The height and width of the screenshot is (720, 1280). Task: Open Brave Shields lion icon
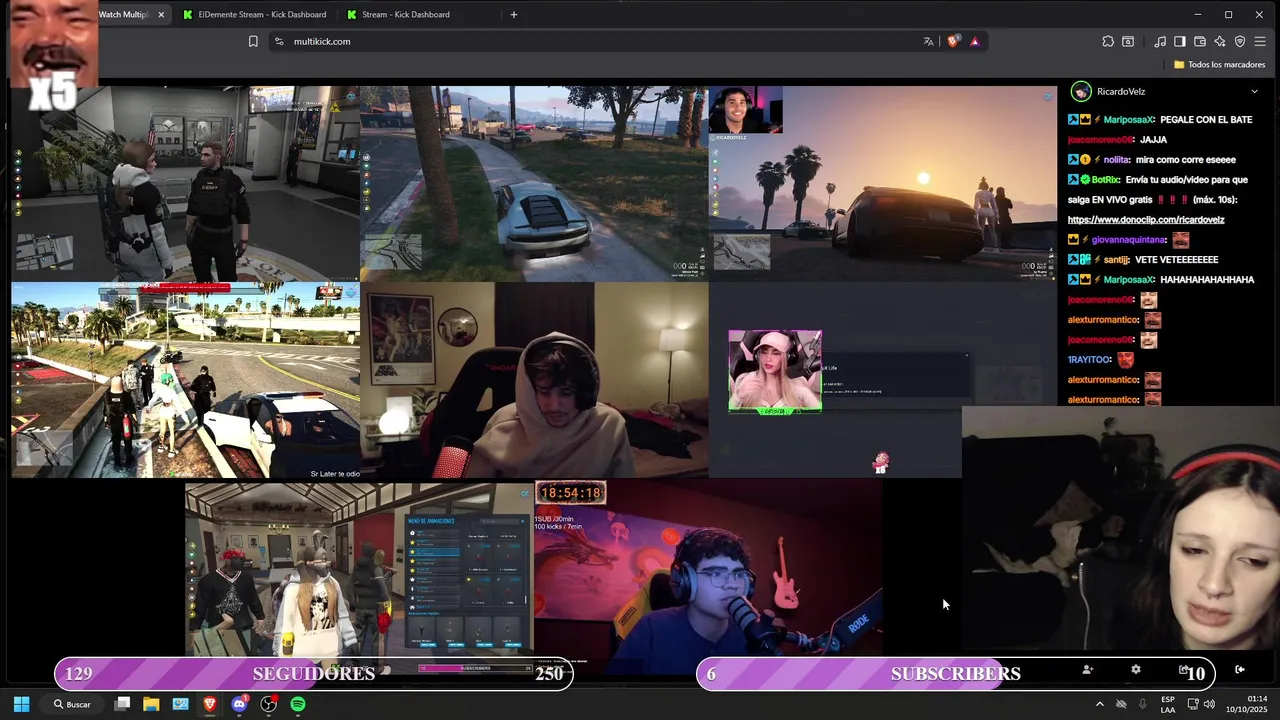pyautogui.click(x=953, y=41)
